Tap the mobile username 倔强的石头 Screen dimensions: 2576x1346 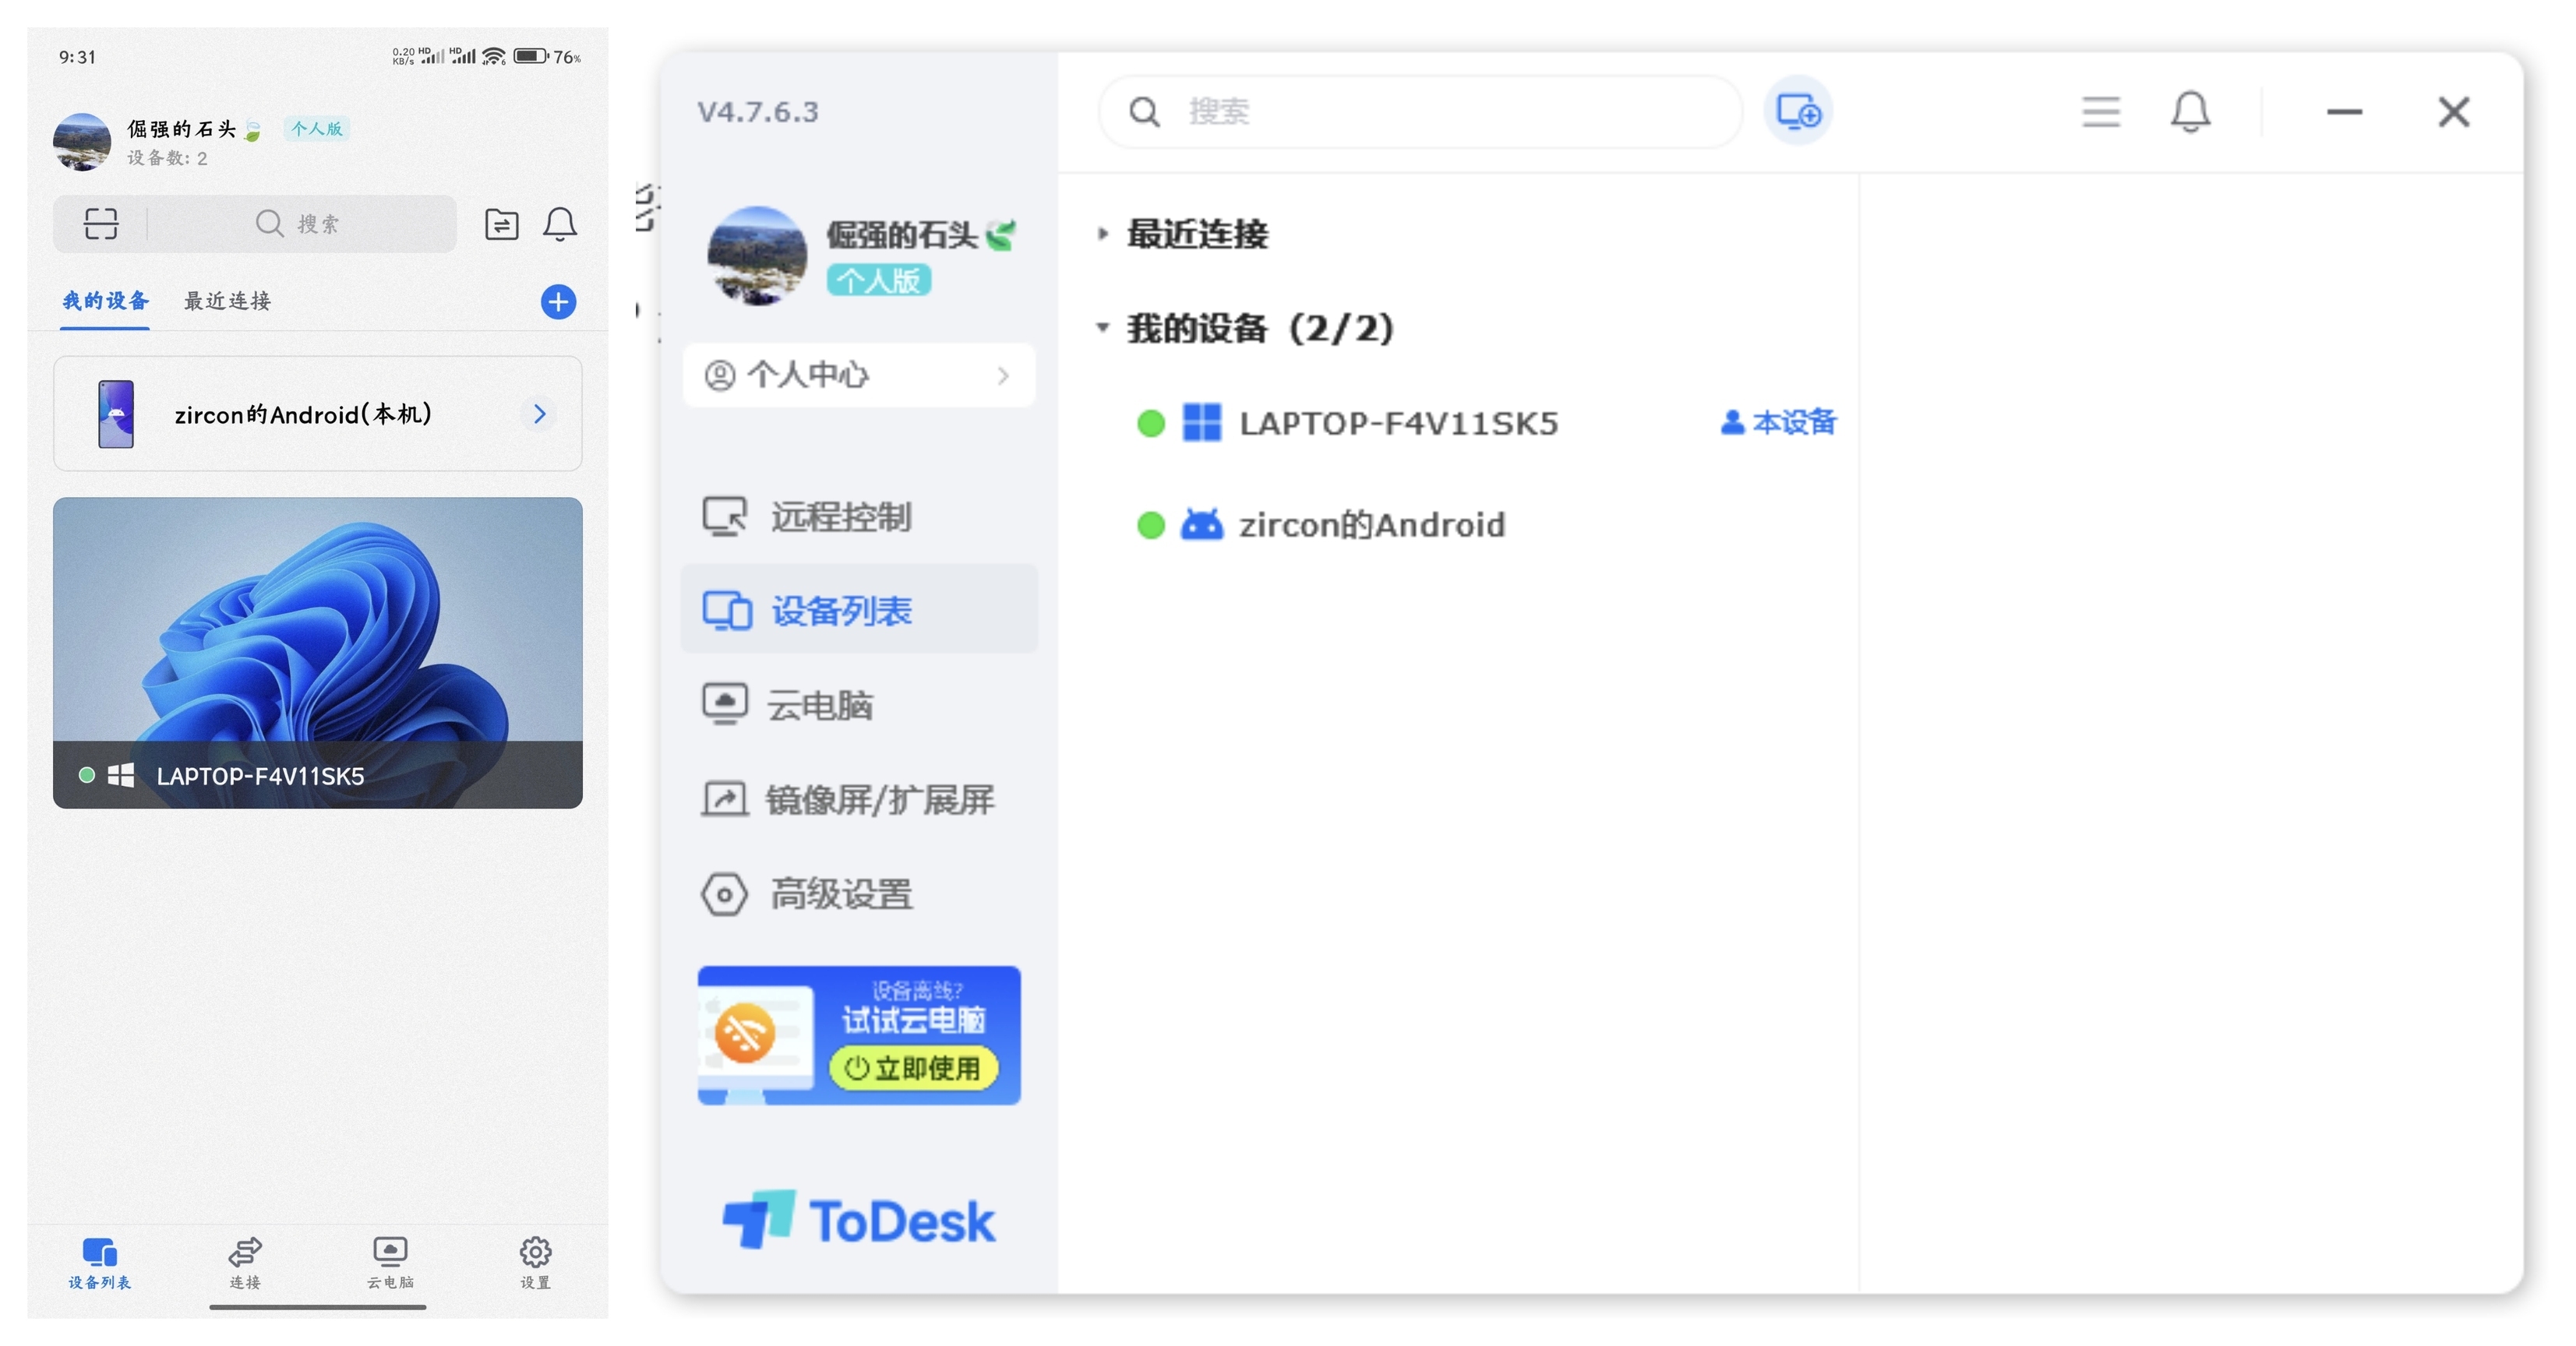click(x=182, y=129)
